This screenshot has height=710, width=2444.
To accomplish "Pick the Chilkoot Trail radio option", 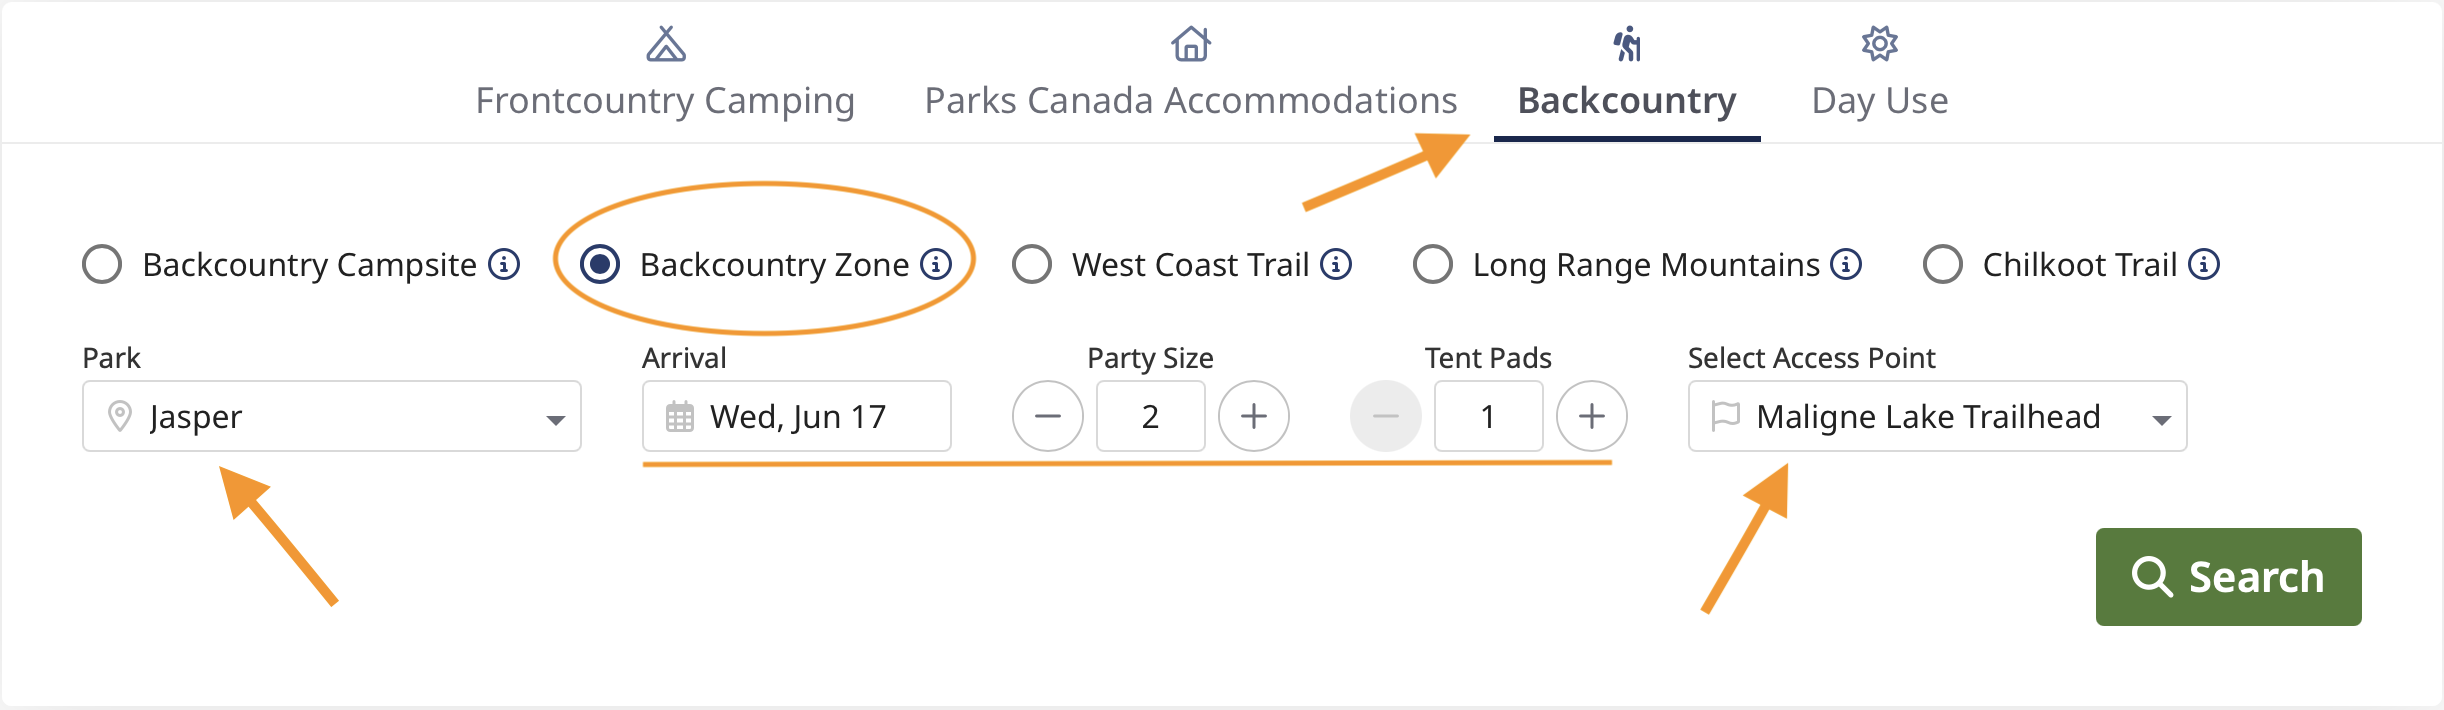I will coord(1943,265).
